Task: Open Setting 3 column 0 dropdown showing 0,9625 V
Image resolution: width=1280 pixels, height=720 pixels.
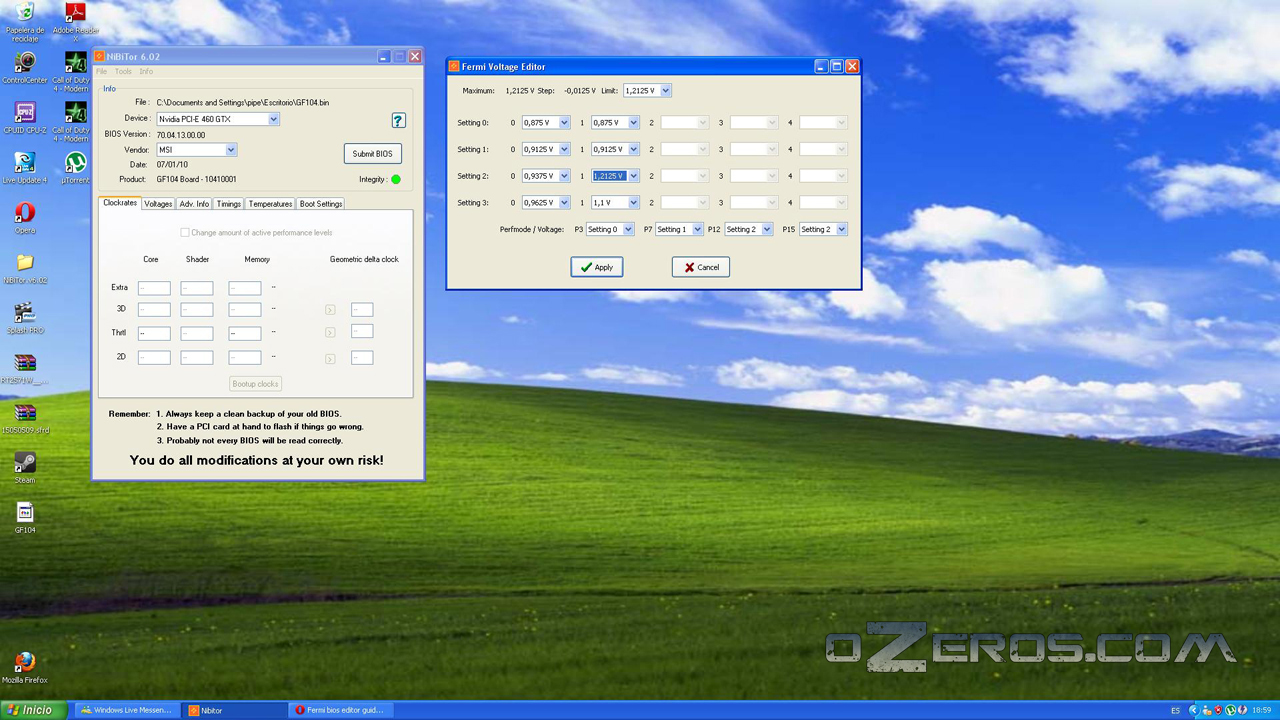Action: 564,203
